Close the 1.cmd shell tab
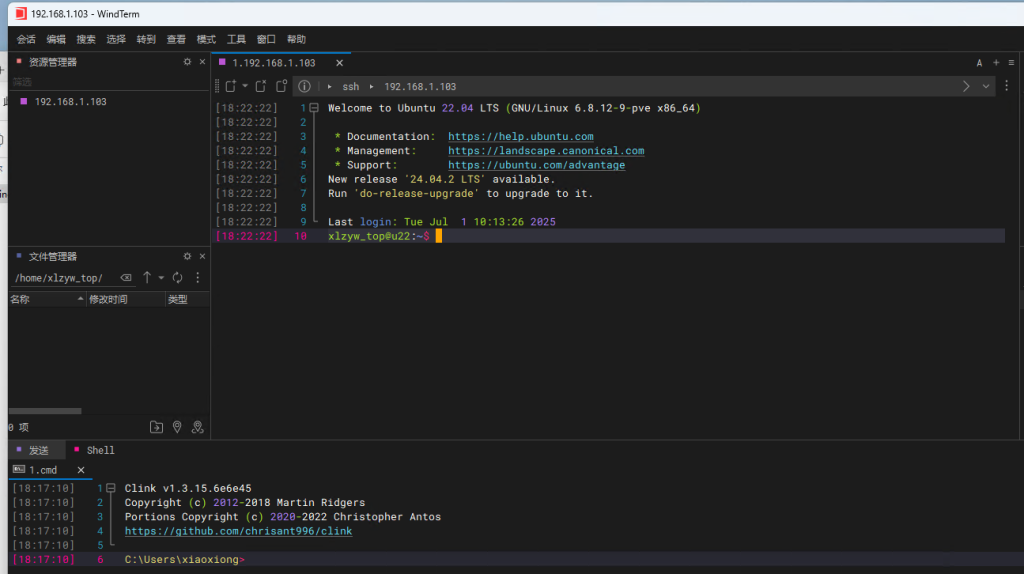This screenshot has width=1024, height=574. click(81, 470)
